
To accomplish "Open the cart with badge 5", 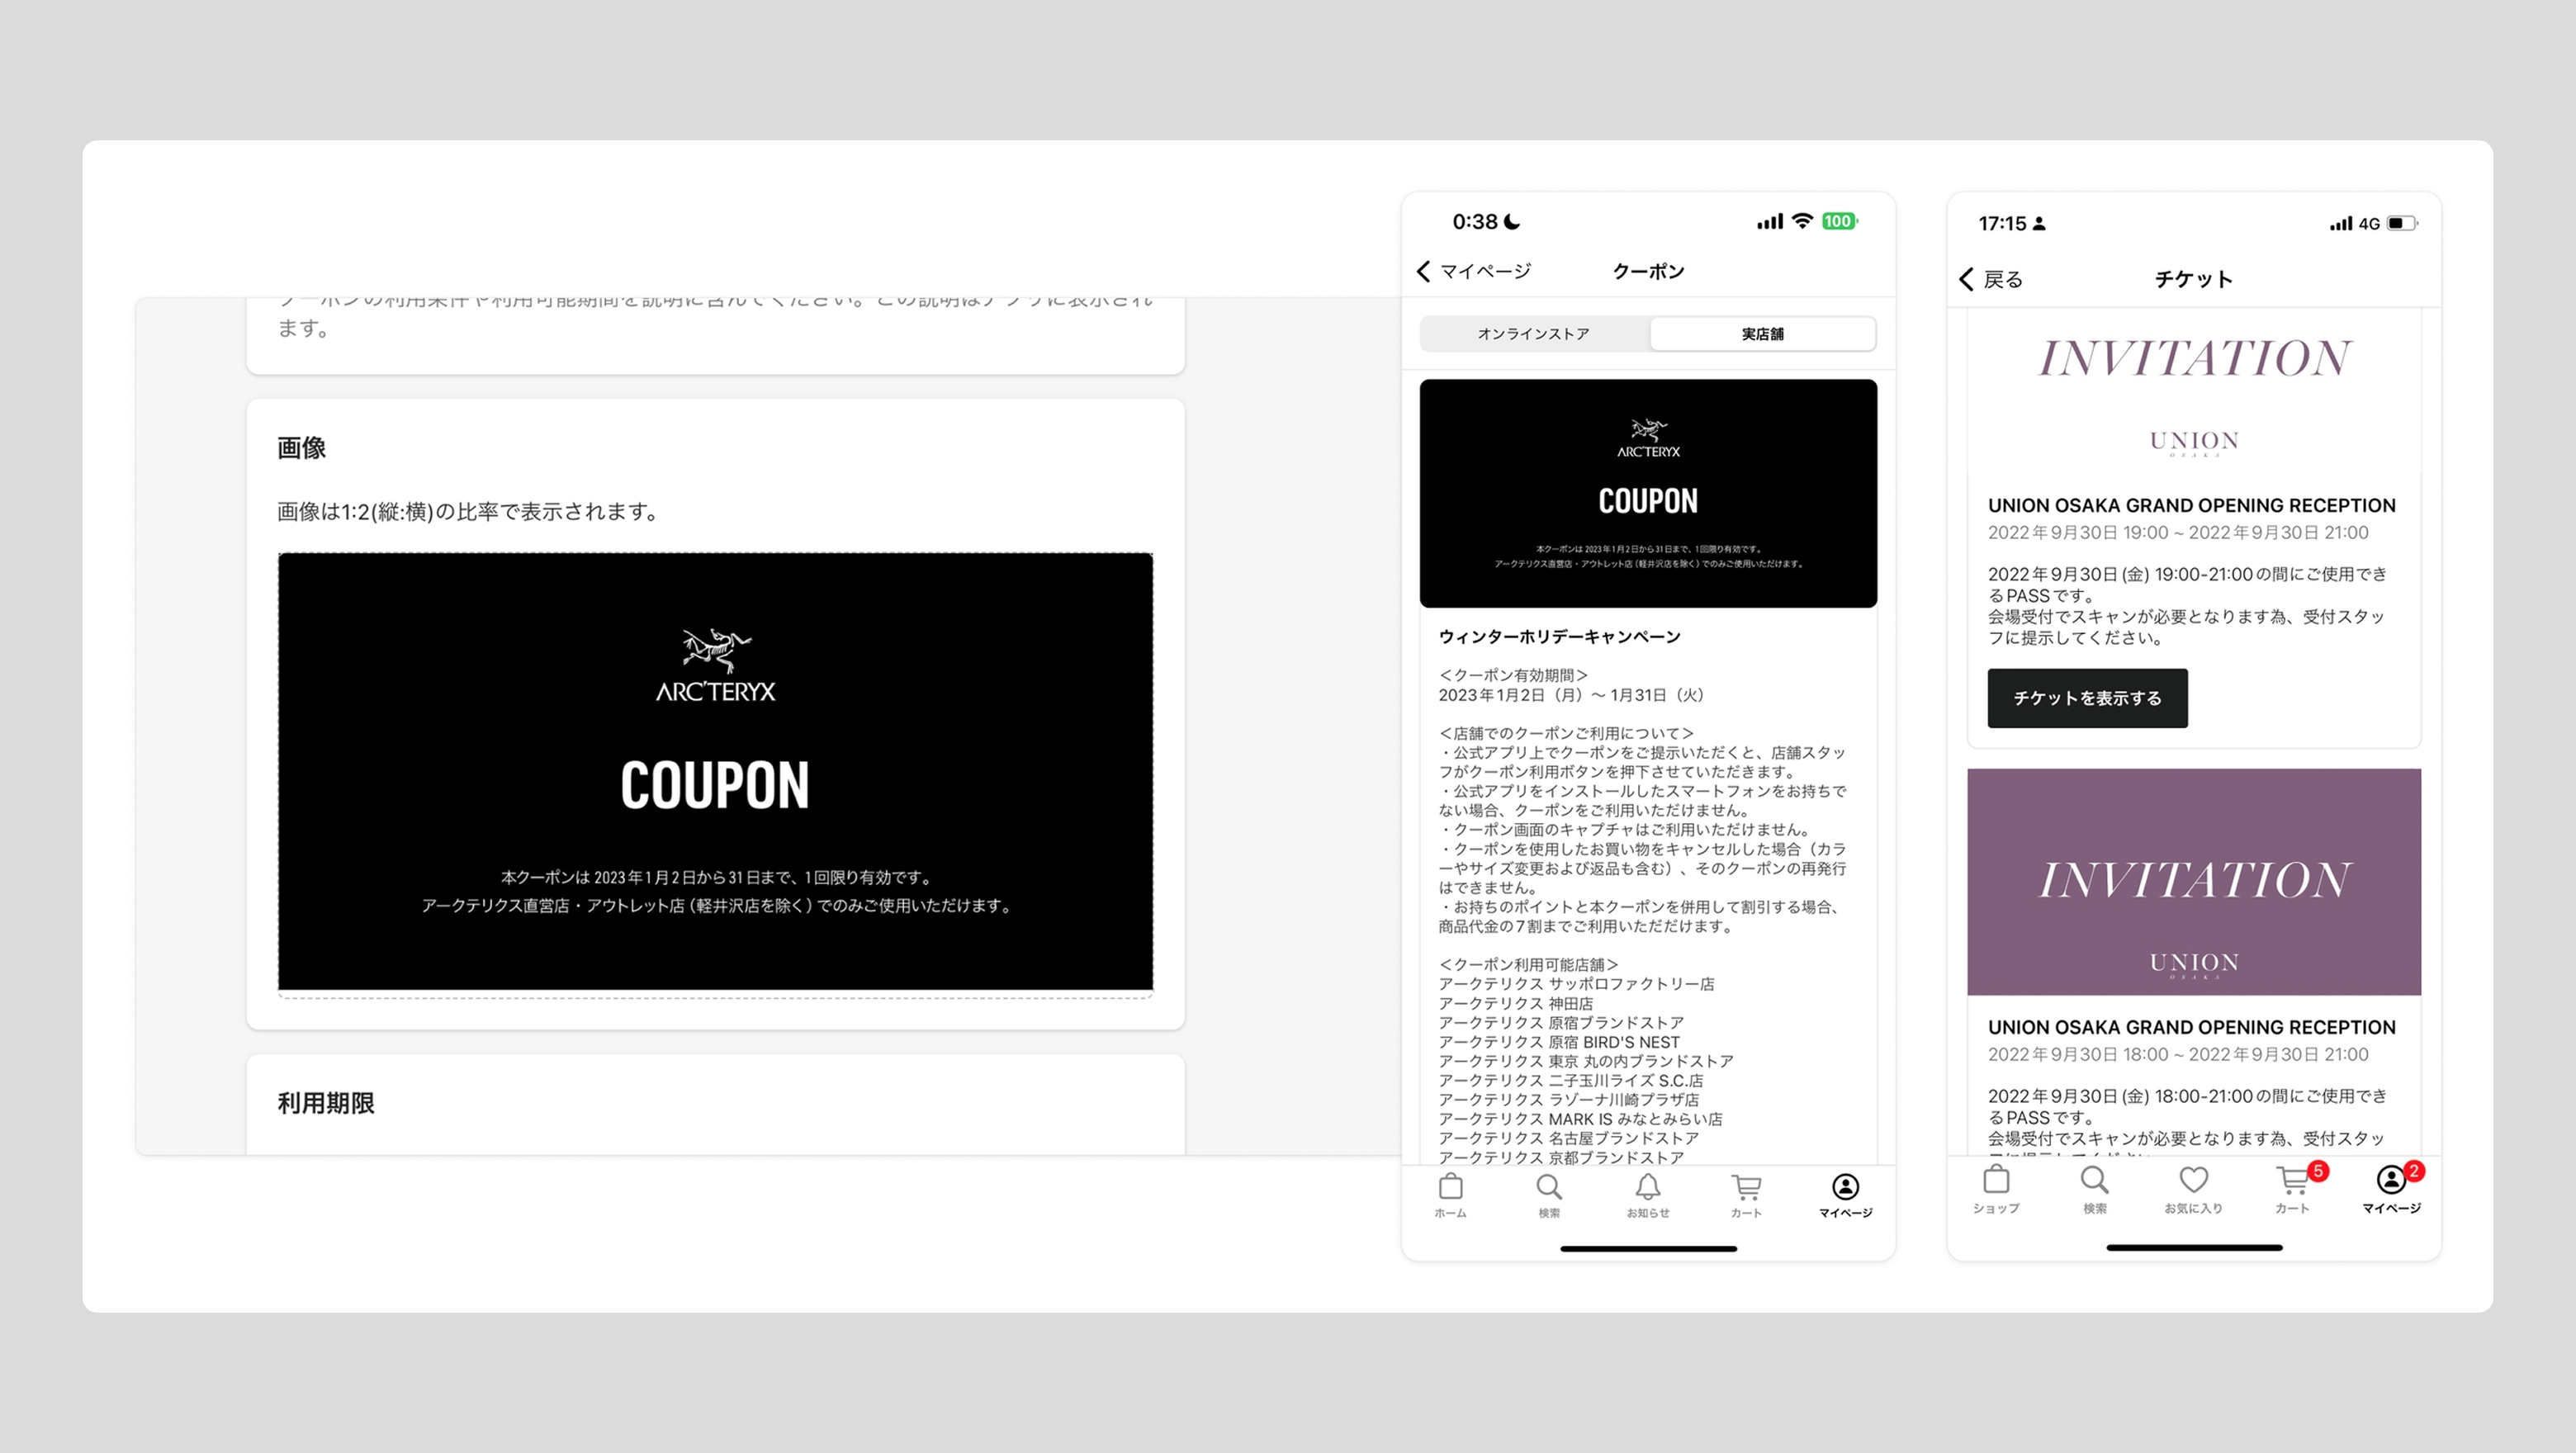I will tap(2292, 1181).
